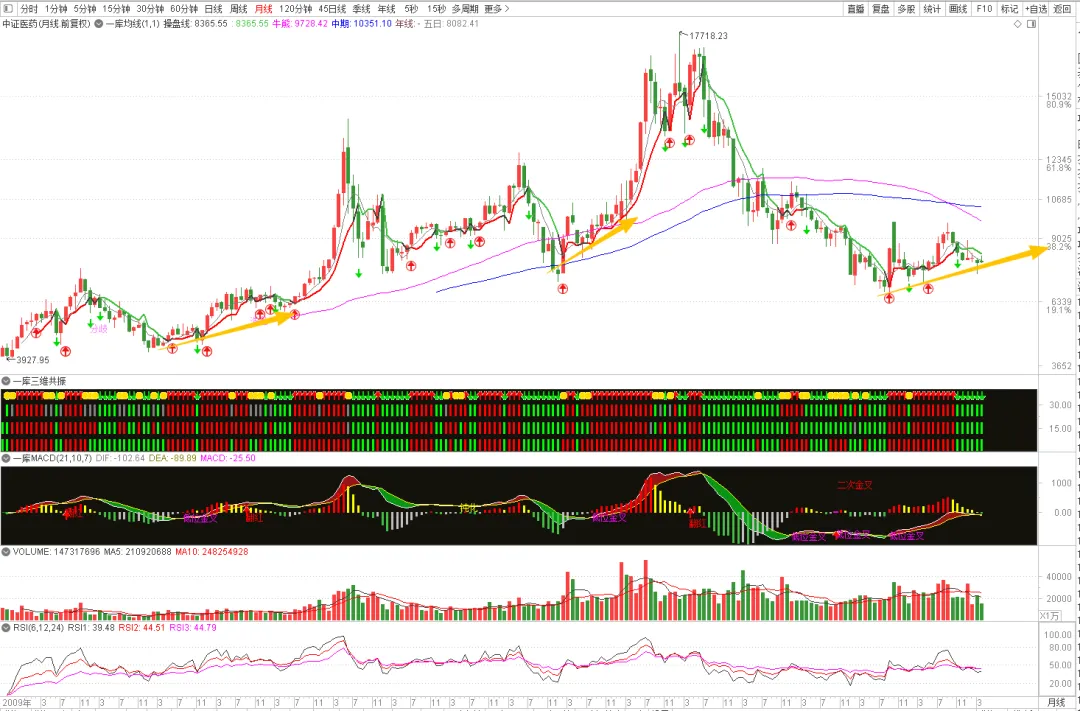Click the 复盘 button
Screen dimensions: 1080x711
881,9
